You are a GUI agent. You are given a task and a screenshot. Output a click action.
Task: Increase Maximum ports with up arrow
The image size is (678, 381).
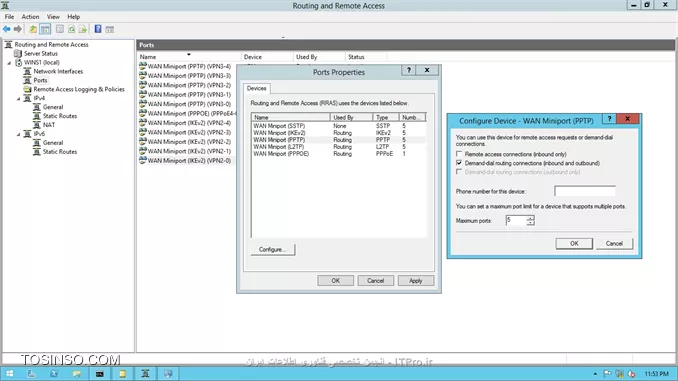531,218
